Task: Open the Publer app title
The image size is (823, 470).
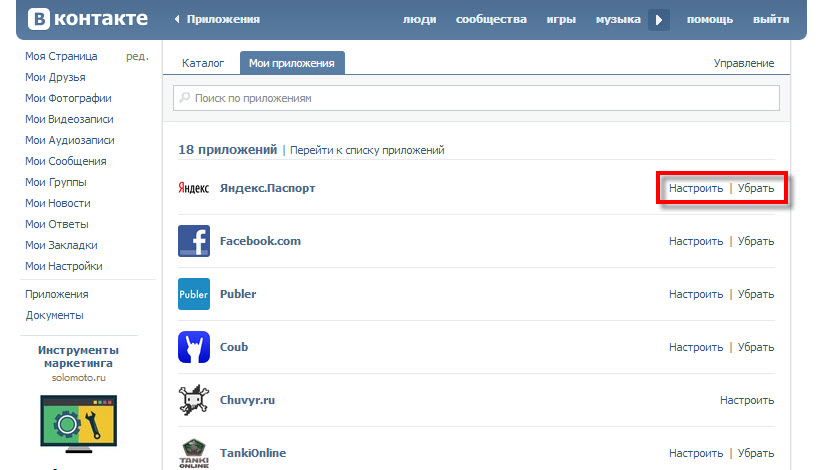Action: [x=238, y=294]
